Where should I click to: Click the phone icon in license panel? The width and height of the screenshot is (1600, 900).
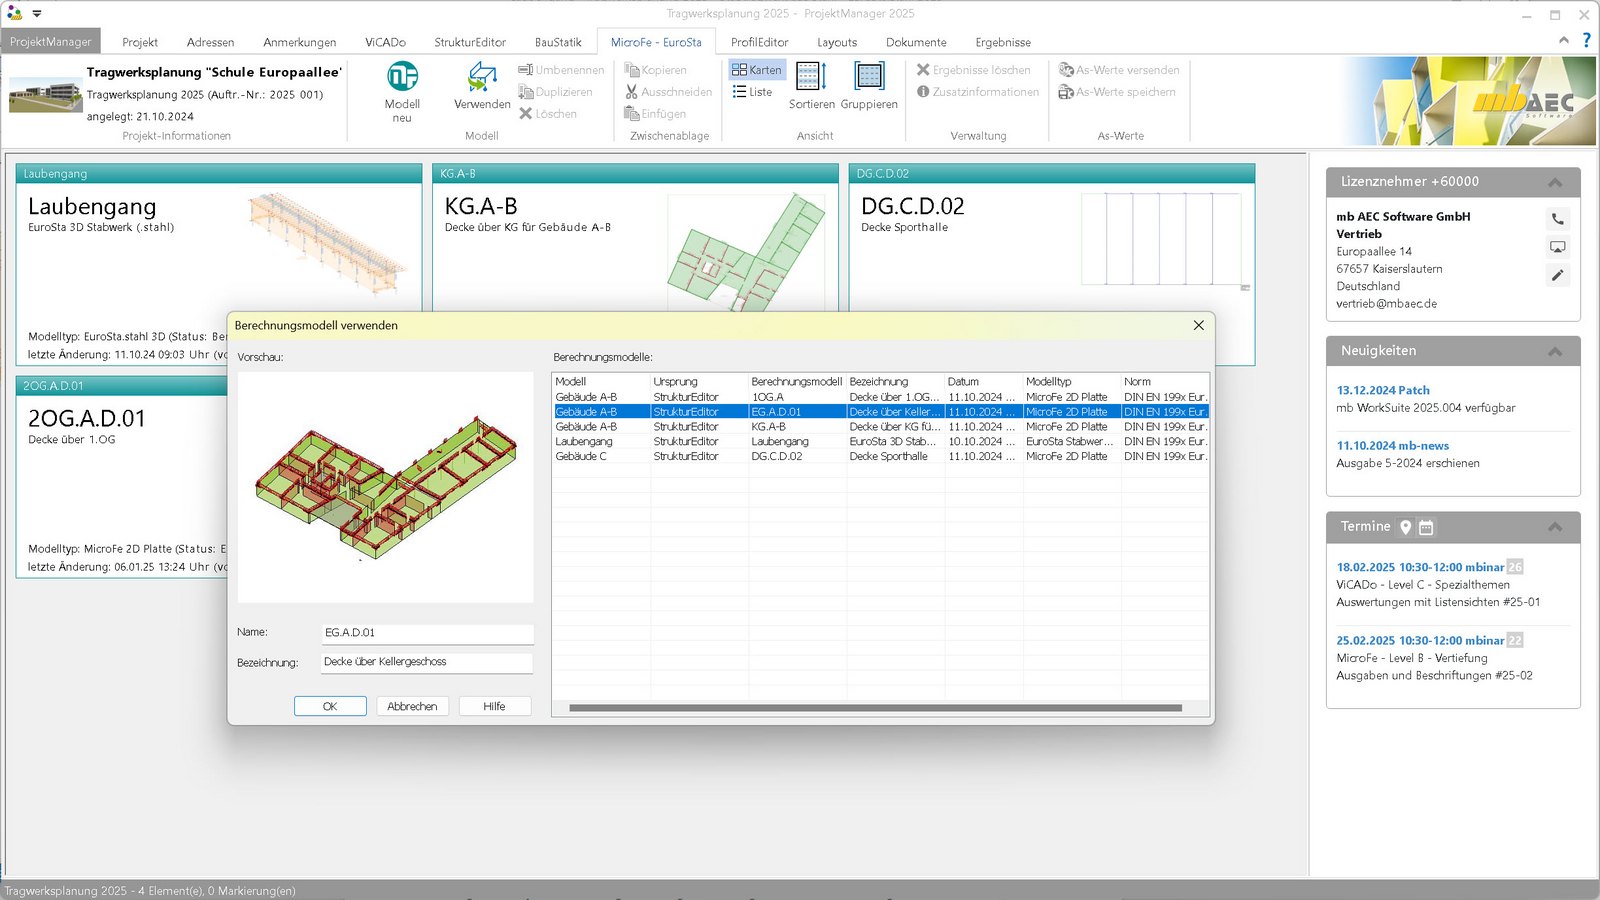(1557, 219)
